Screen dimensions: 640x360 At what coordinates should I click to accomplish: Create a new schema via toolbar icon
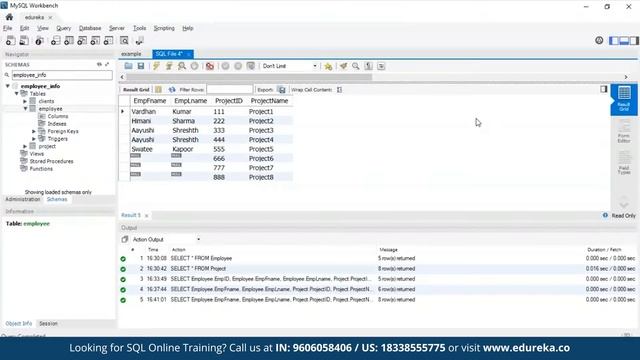56,40
